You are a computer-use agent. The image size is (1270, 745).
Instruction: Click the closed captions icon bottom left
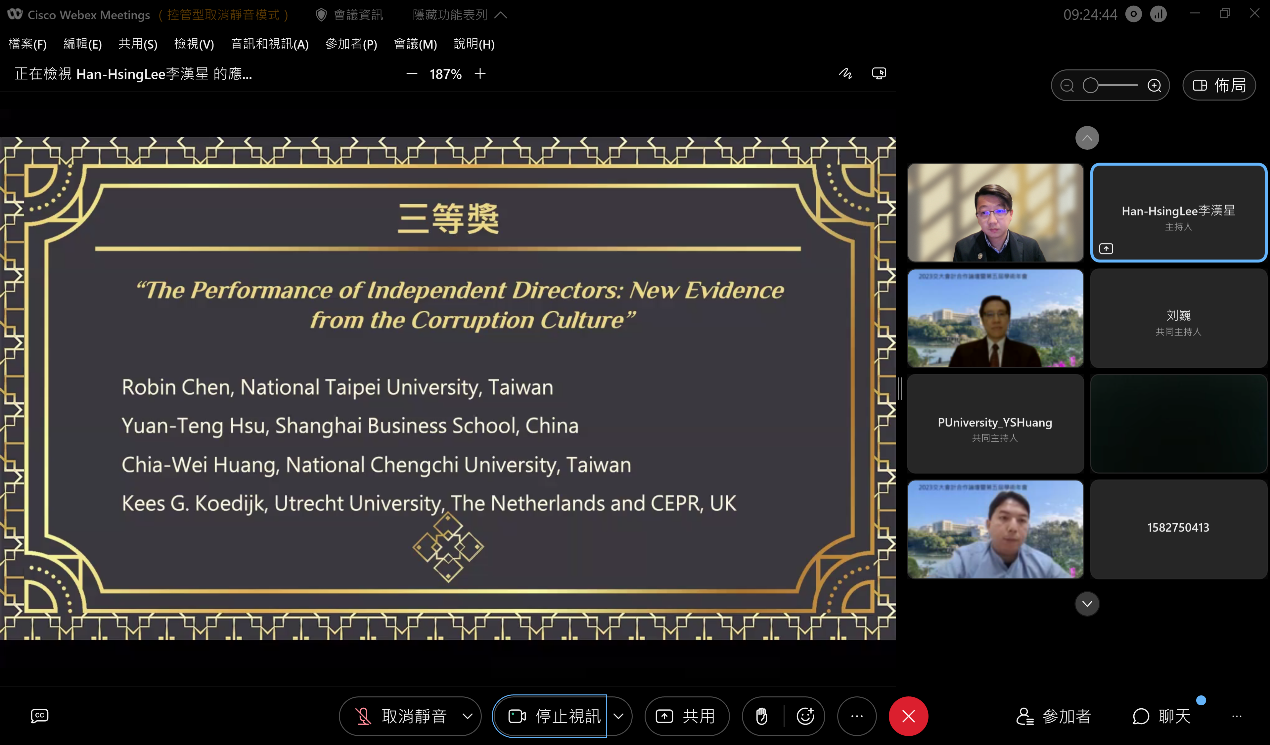click(x=39, y=716)
